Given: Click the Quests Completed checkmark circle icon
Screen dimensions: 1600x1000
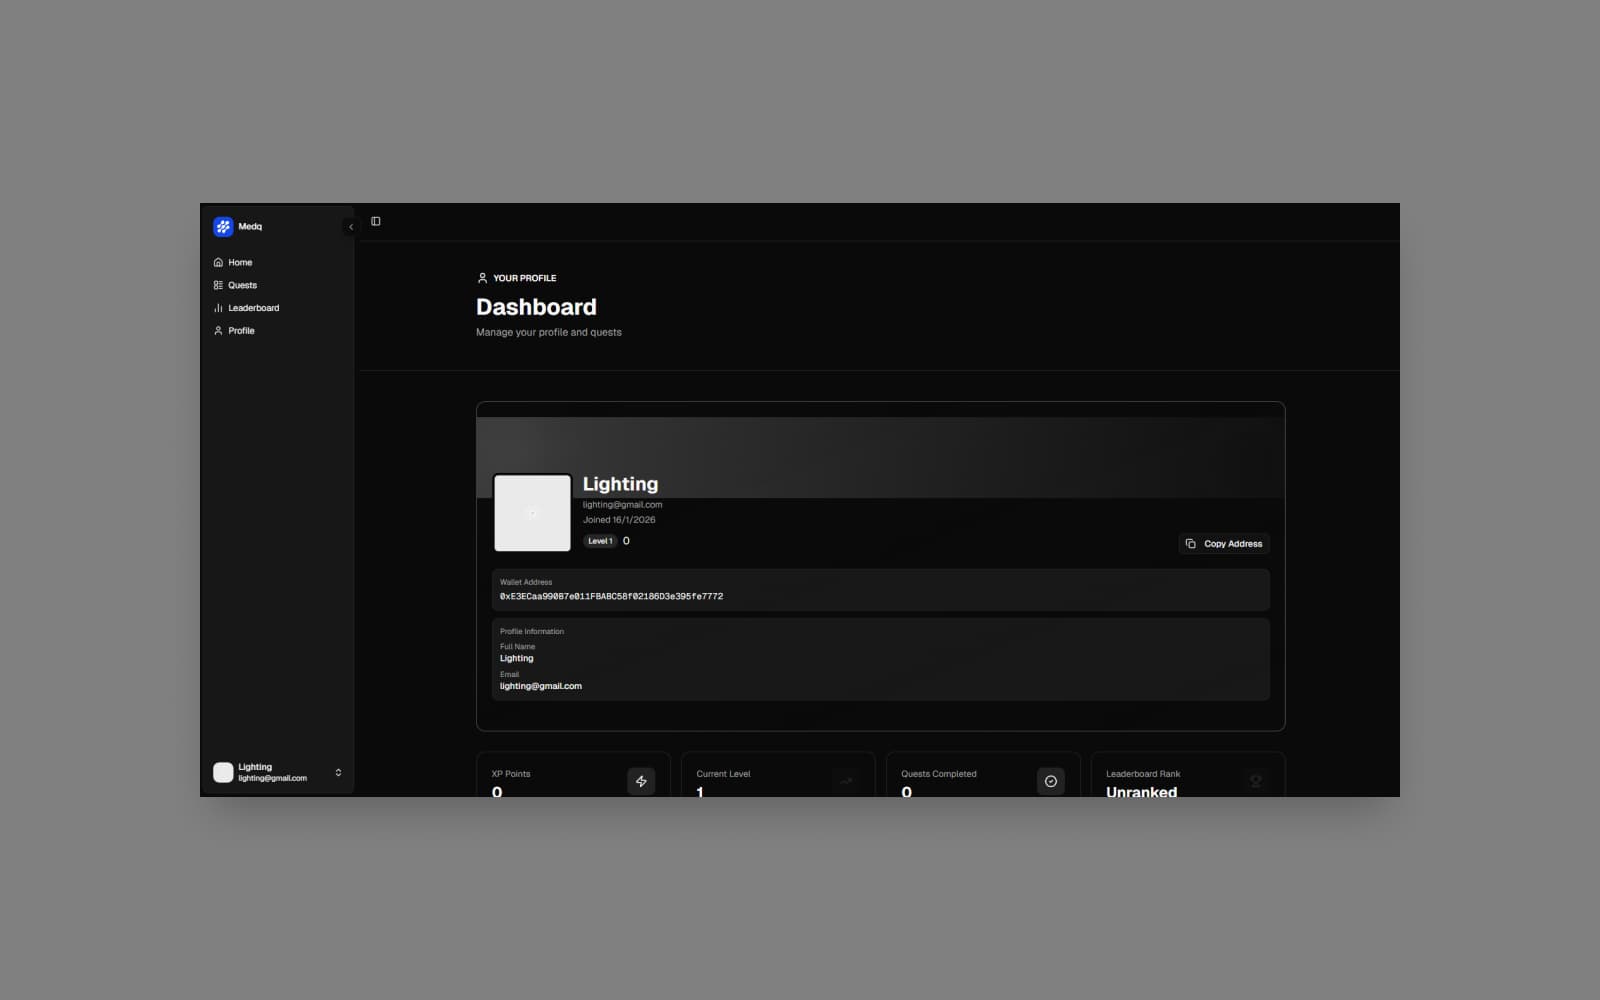Looking at the screenshot, I should point(1050,781).
